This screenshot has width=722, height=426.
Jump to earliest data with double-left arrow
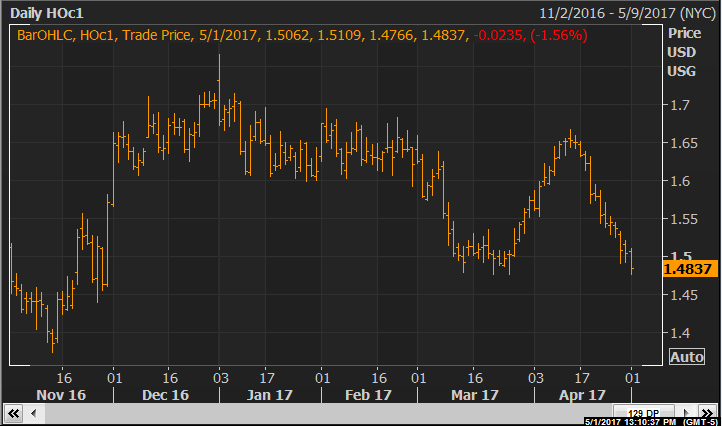coord(14,413)
